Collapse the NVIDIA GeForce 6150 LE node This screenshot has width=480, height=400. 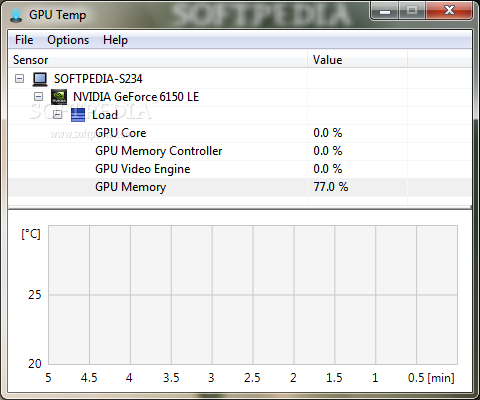tap(39, 97)
